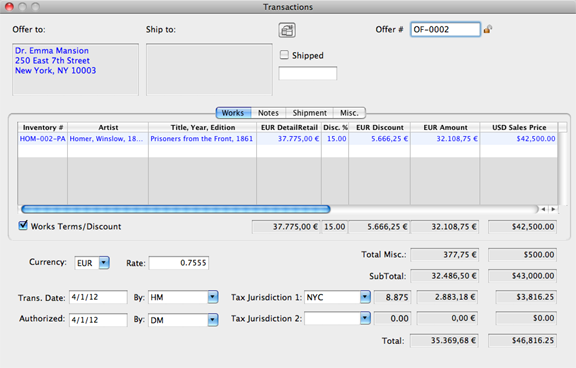Click the Tax Jurisdiction 2 rate 0.00
Screen dimensions: 576x368
point(392,318)
